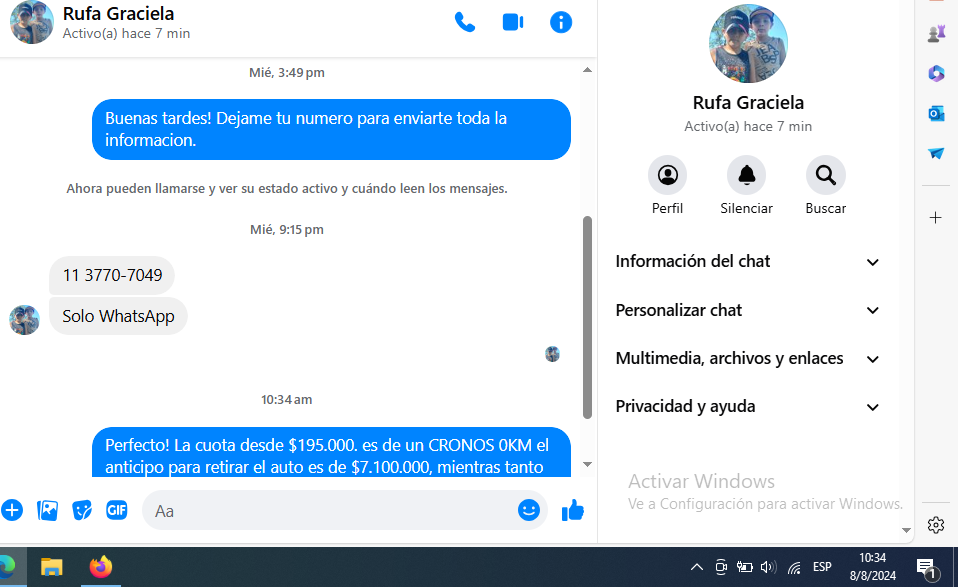Attach a photo using the image icon
958x587 pixels.
tap(47, 510)
